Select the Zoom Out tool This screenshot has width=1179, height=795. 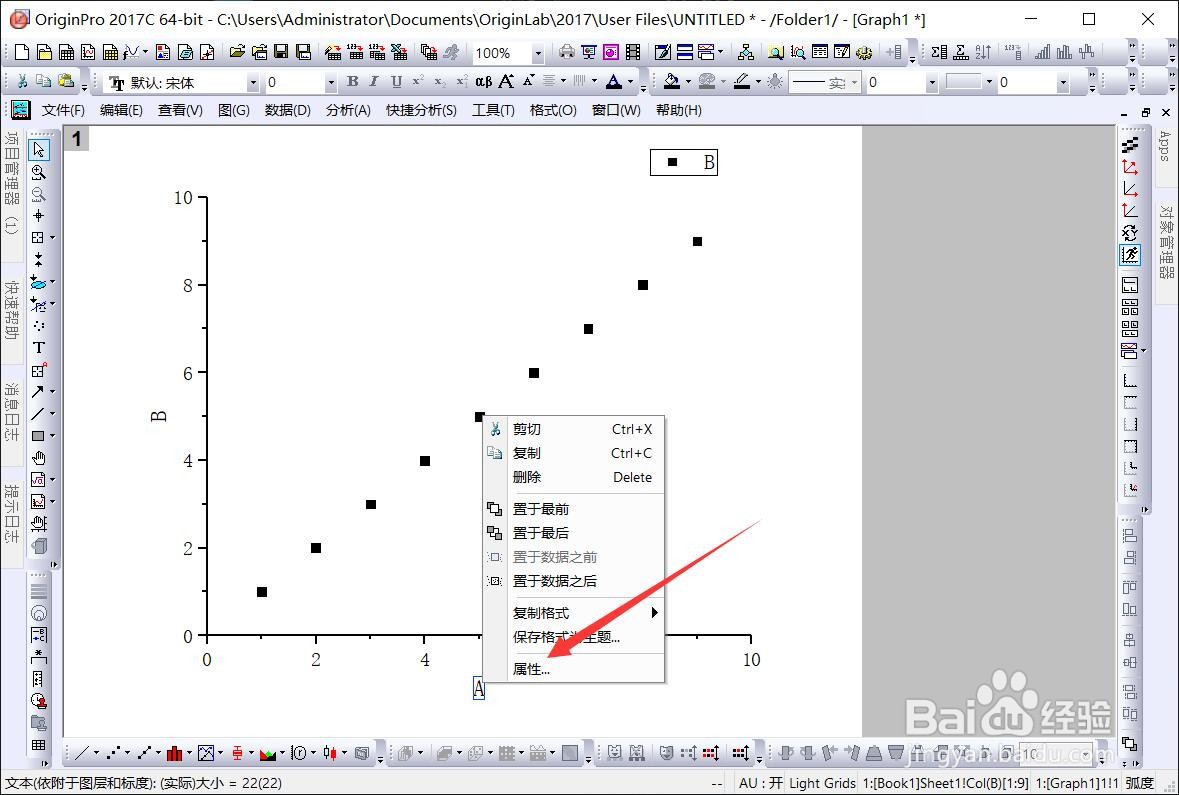coord(38,194)
